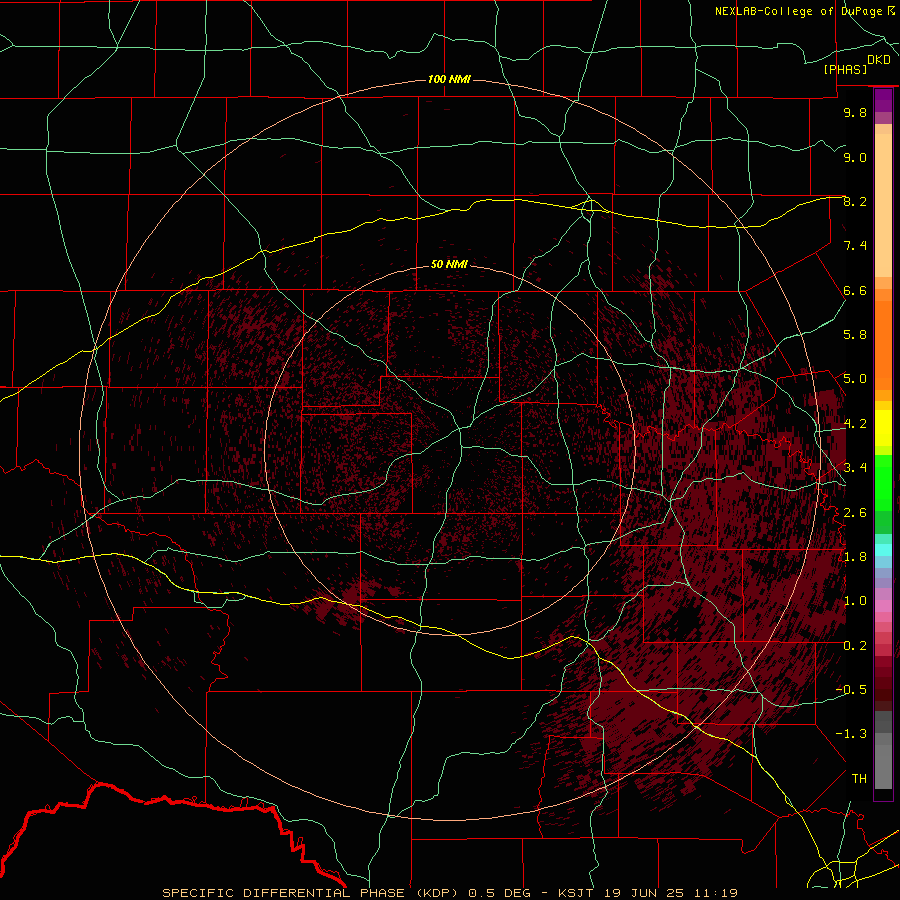Click the gray segment of the color bar
900x900 pixels.
[883, 751]
